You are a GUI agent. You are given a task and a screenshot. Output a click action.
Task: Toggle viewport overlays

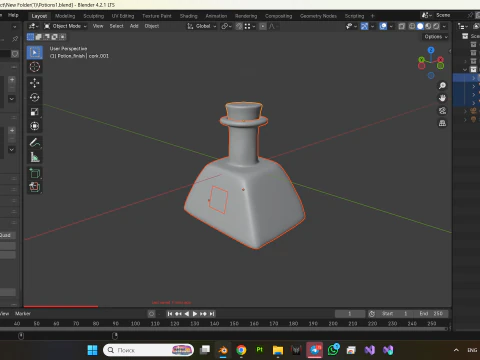383,26
